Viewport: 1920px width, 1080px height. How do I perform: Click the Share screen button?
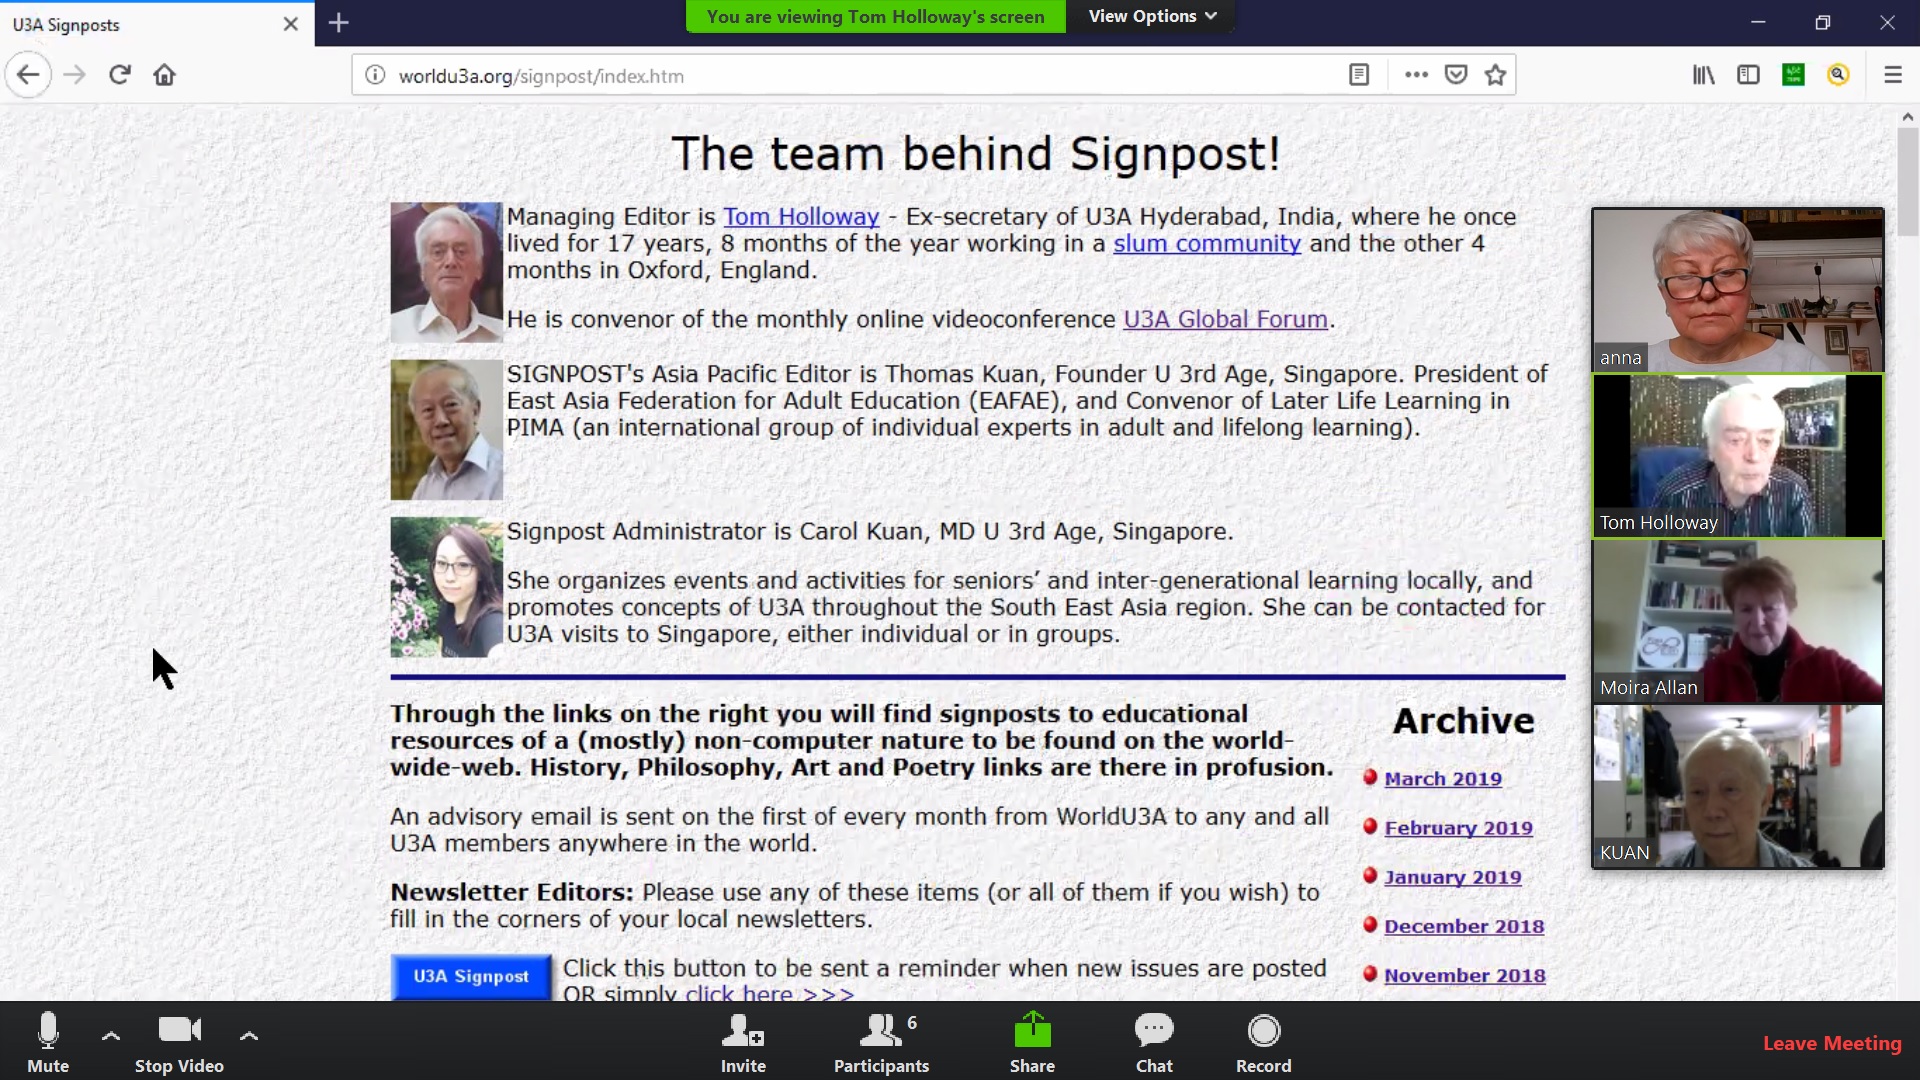click(1032, 1042)
